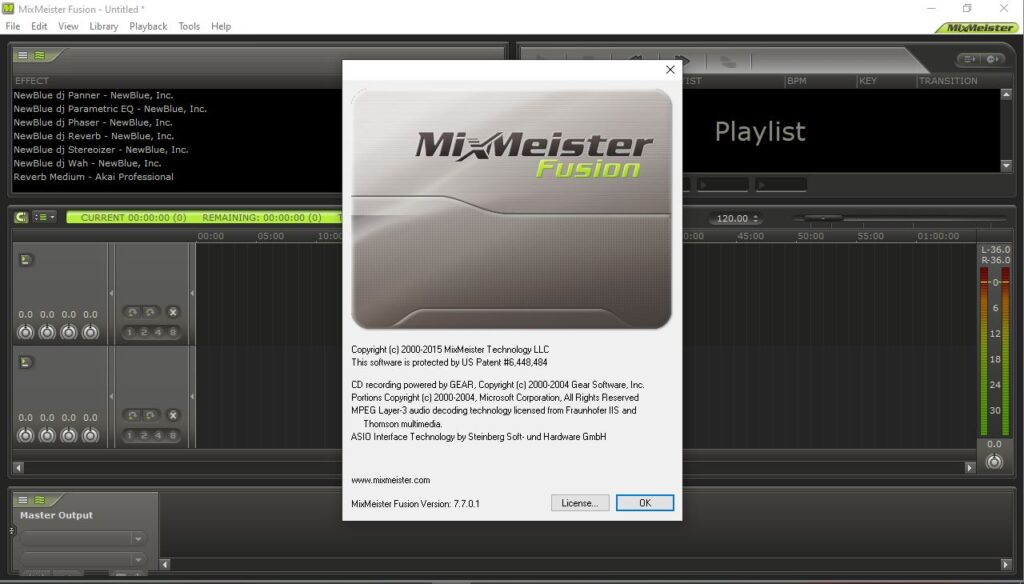Image resolution: width=1024 pixels, height=584 pixels.
Task: Click playlist circular arrow icon at top right
Action: [x=993, y=59]
